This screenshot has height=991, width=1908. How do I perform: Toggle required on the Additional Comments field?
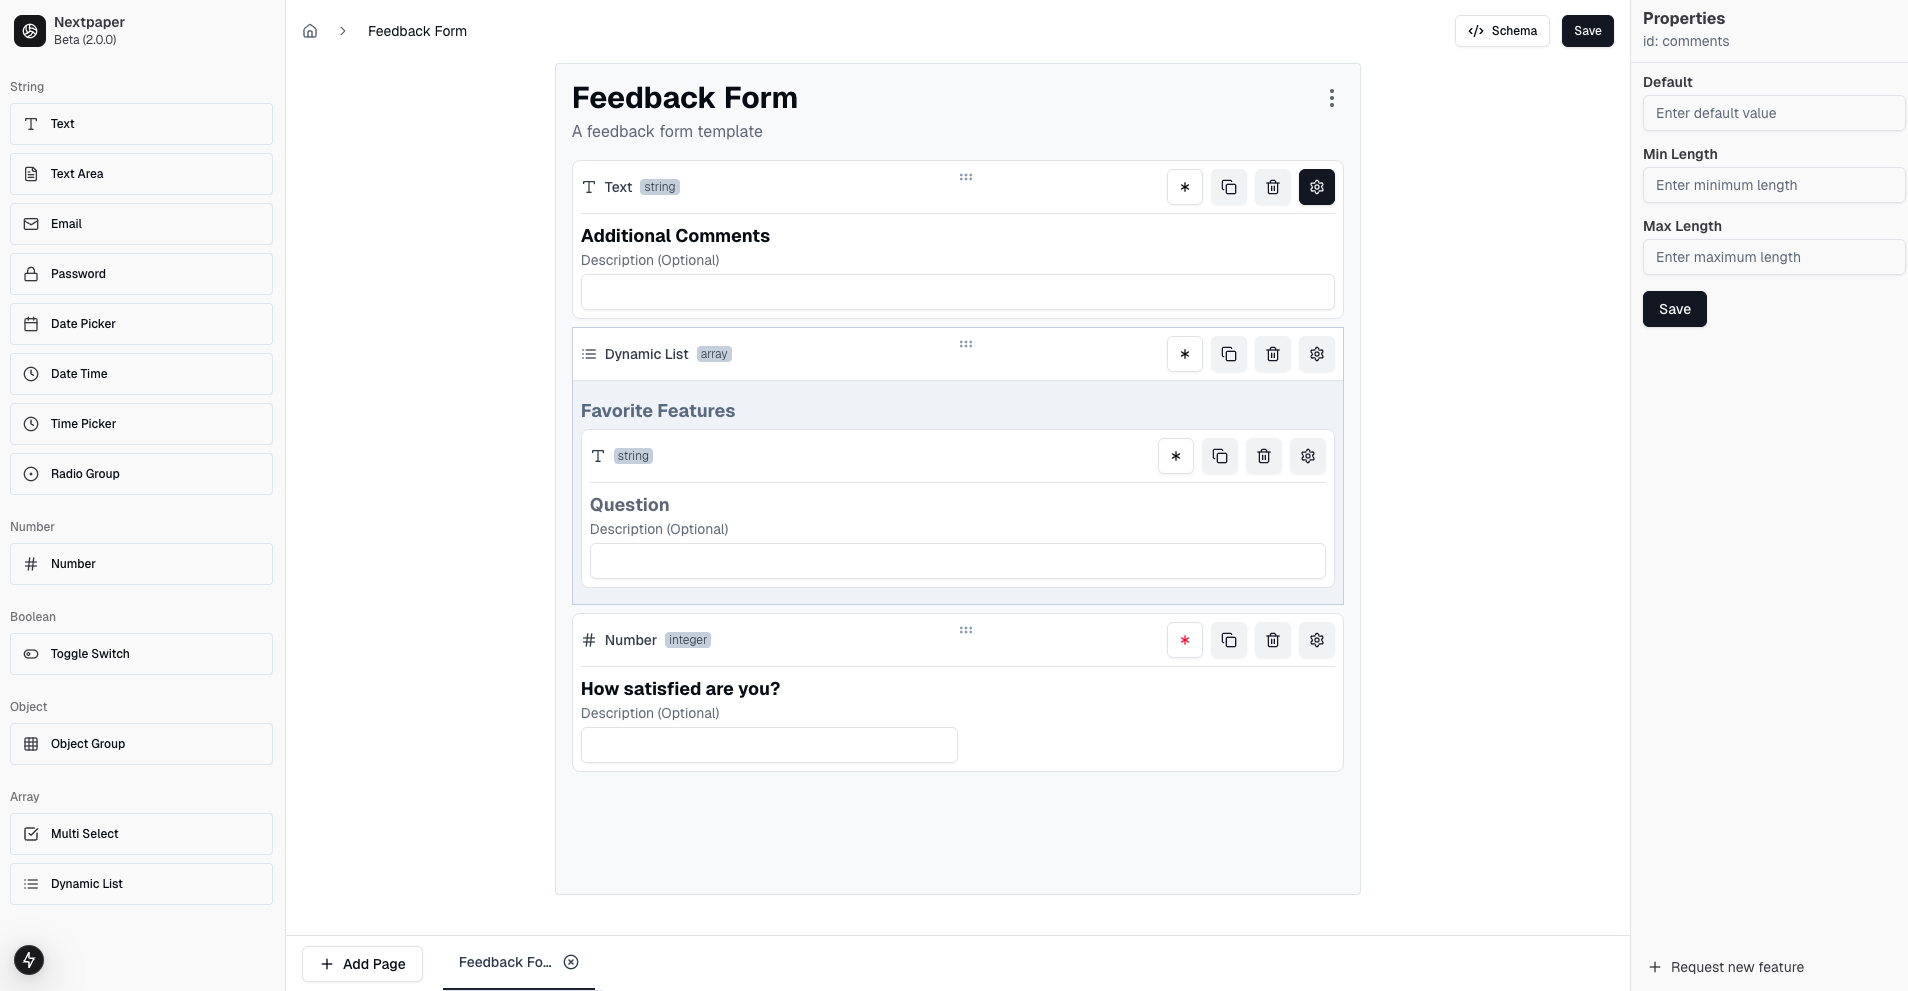[1184, 187]
